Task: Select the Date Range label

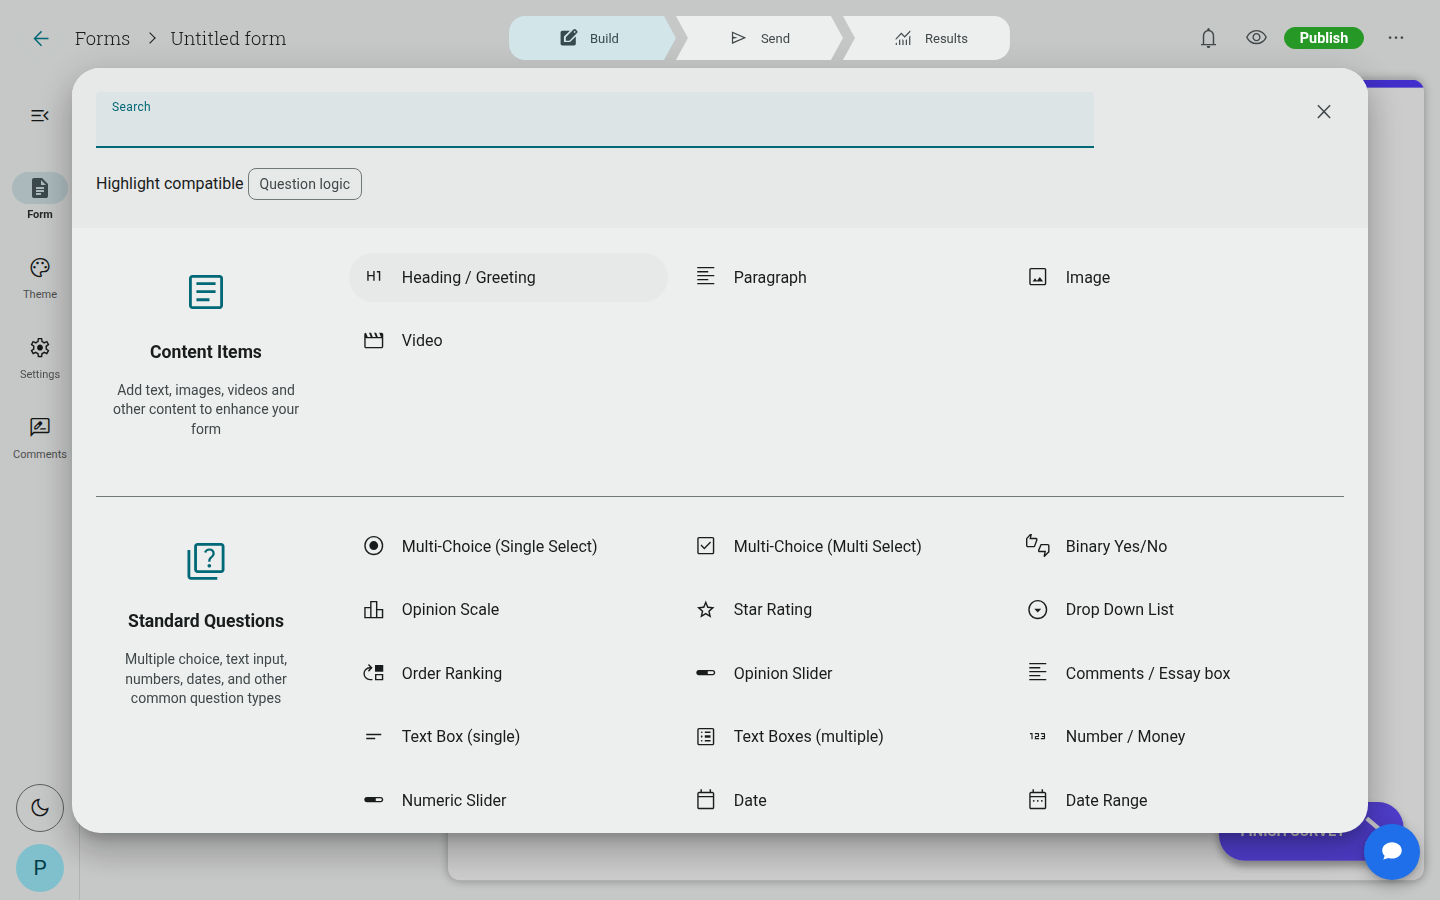Action: [1106, 800]
